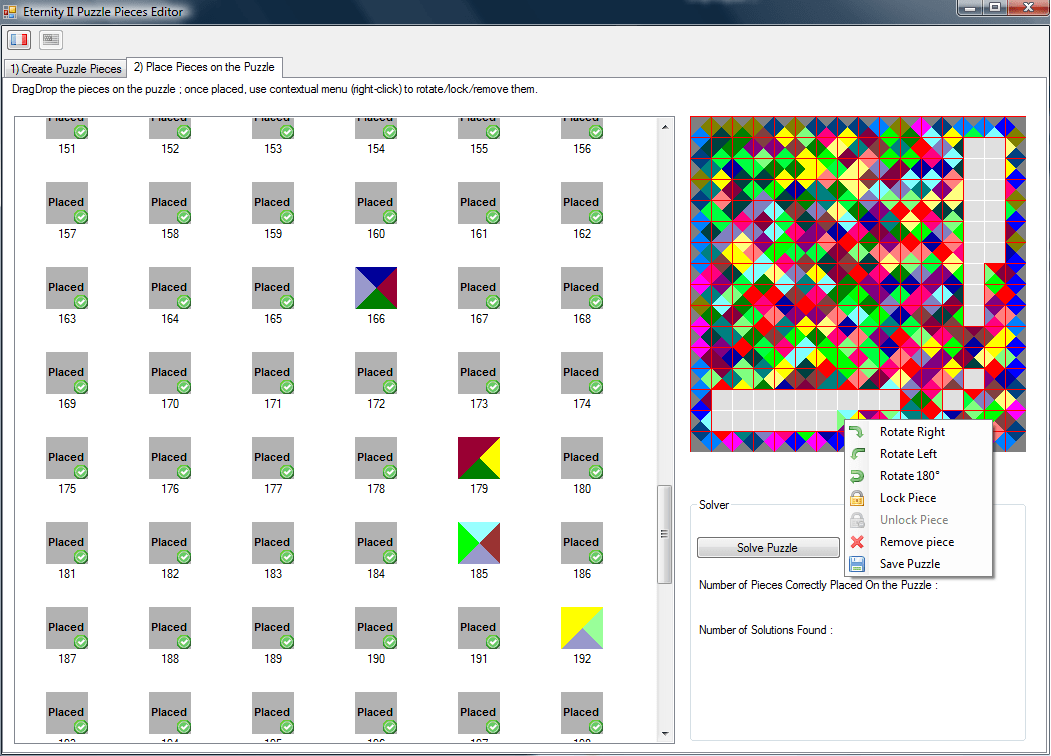Click placed piece tile 163
This screenshot has height=756, width=1051.
[67, 288]
